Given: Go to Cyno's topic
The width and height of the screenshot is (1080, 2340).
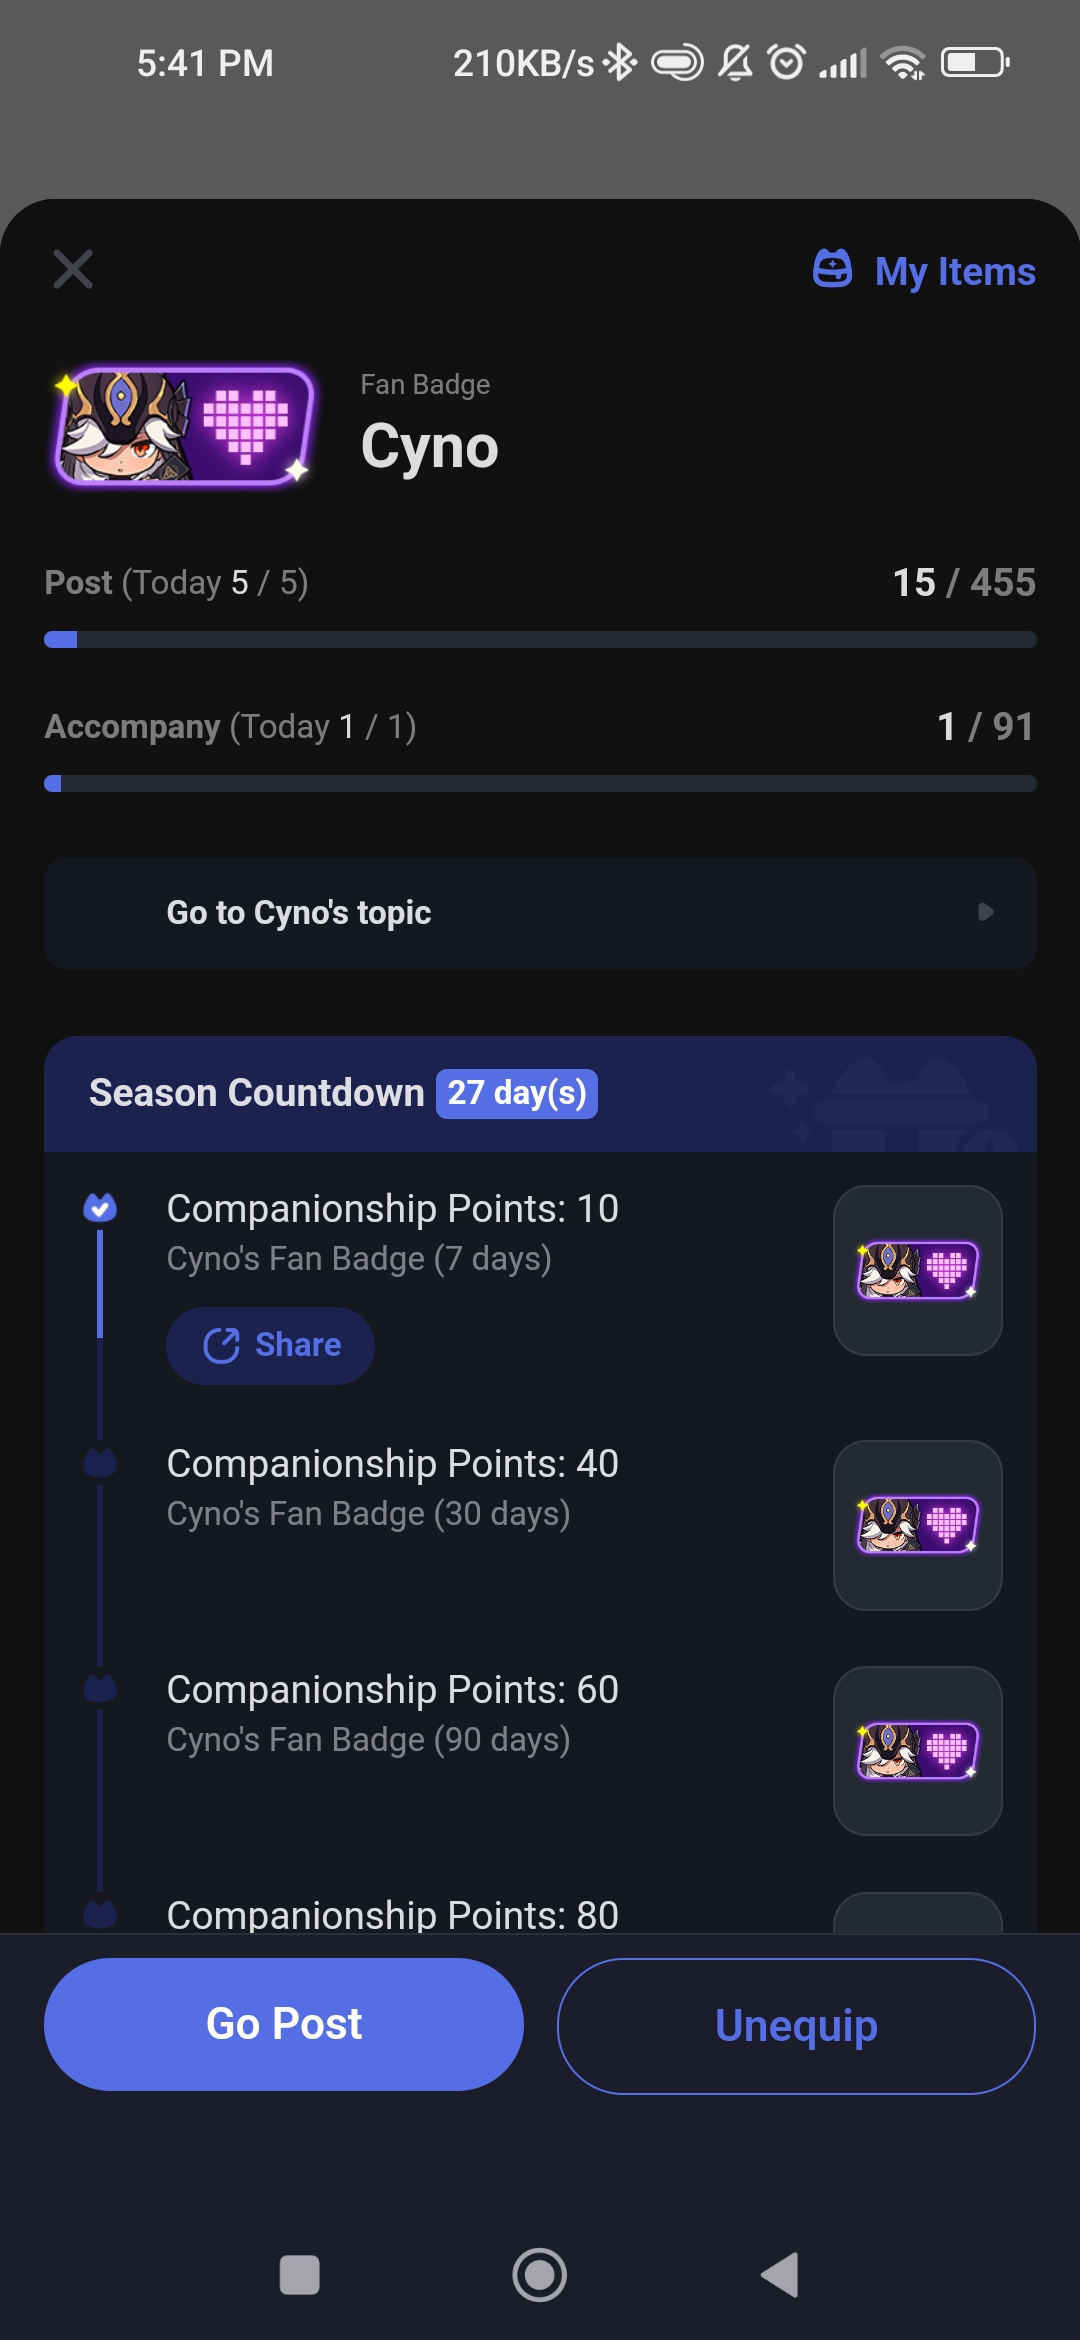Looking at the screenshot, I should coord(540,913).
